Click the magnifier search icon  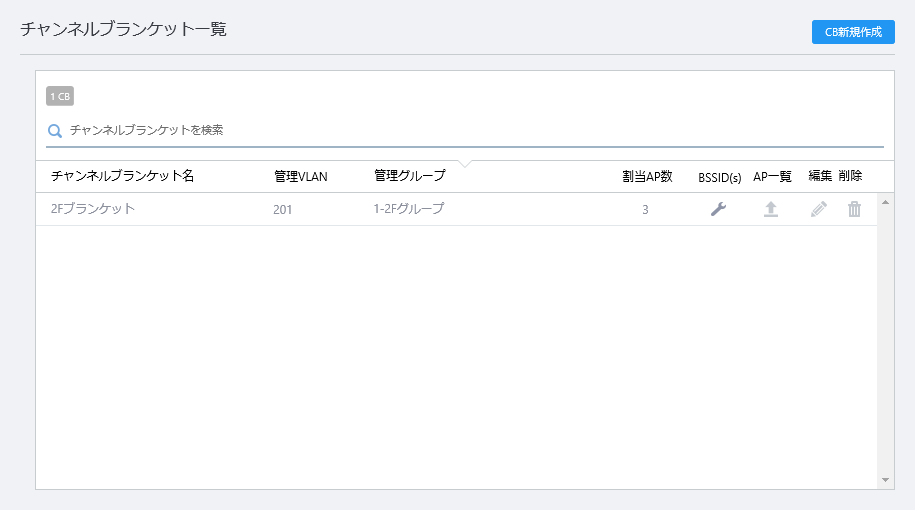pos(55,131)
